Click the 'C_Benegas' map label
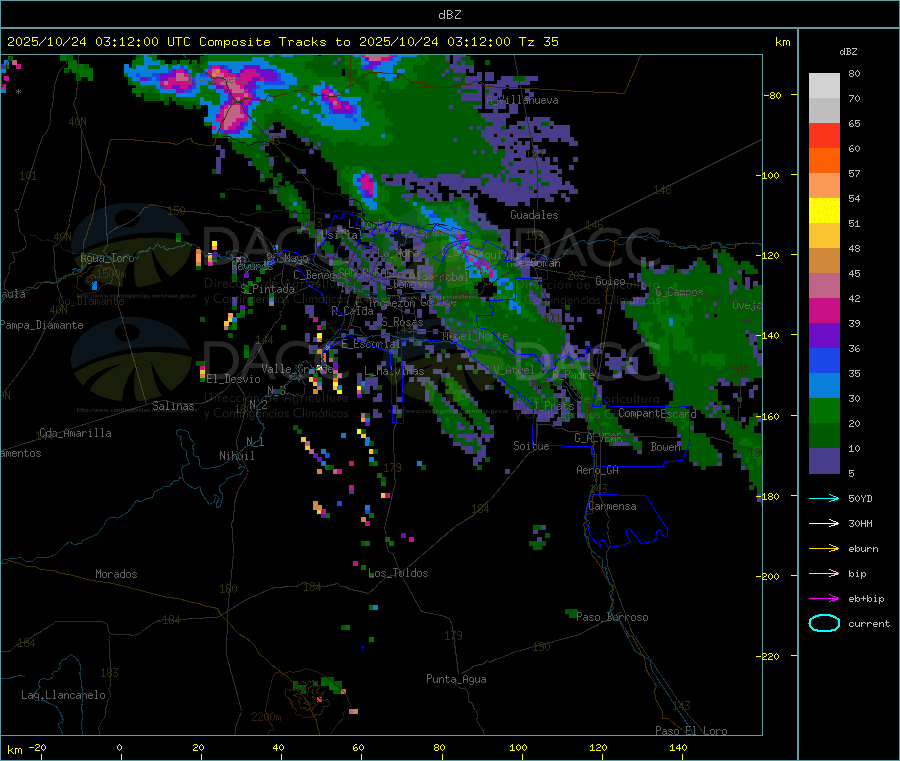The width and height of the screenshot is (900, 761). 320,275
